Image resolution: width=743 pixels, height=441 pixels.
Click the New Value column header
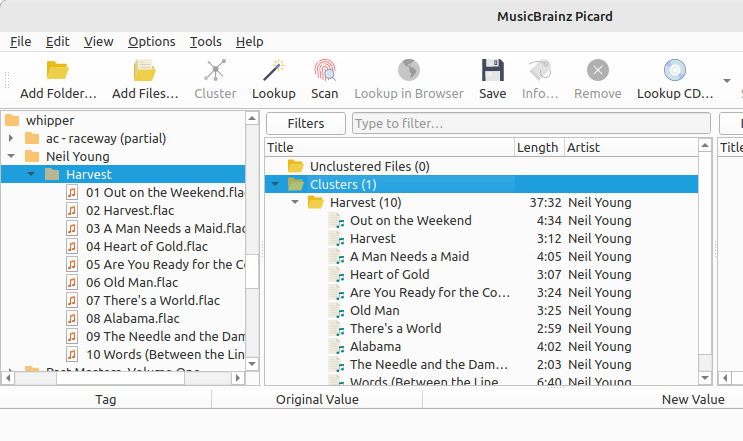(693, 399)
